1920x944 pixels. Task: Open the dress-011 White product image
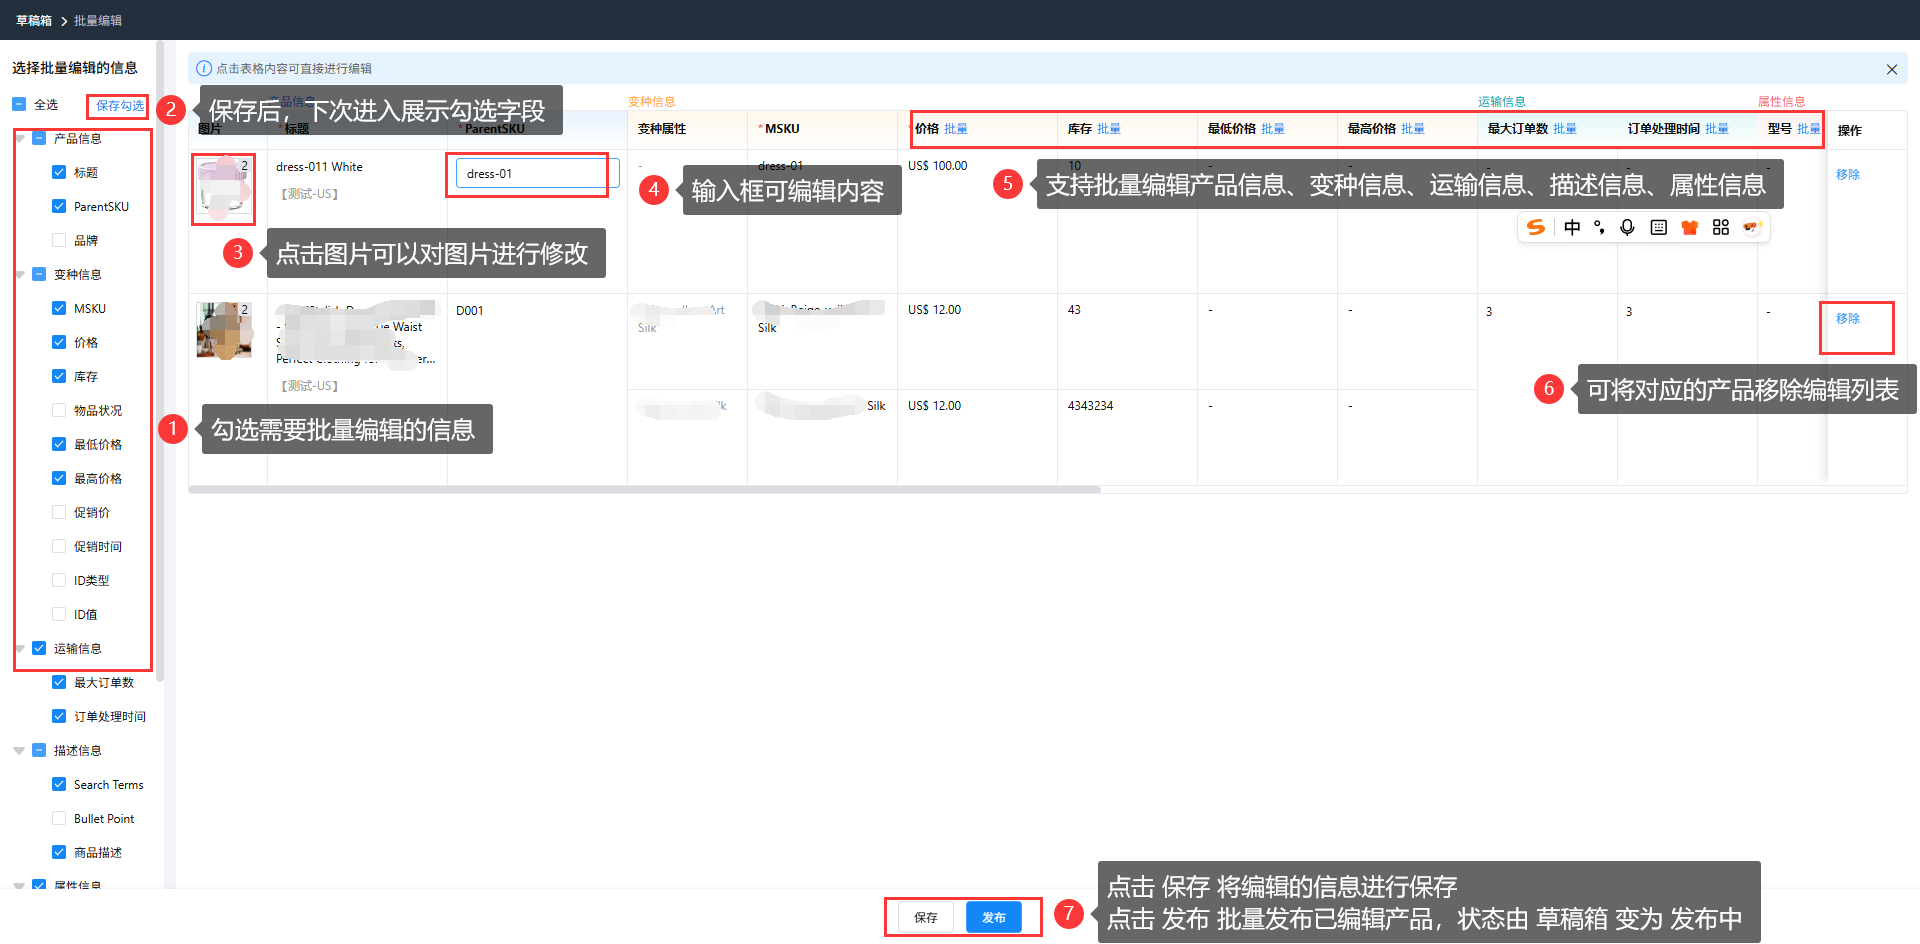(x=223, y=187)
